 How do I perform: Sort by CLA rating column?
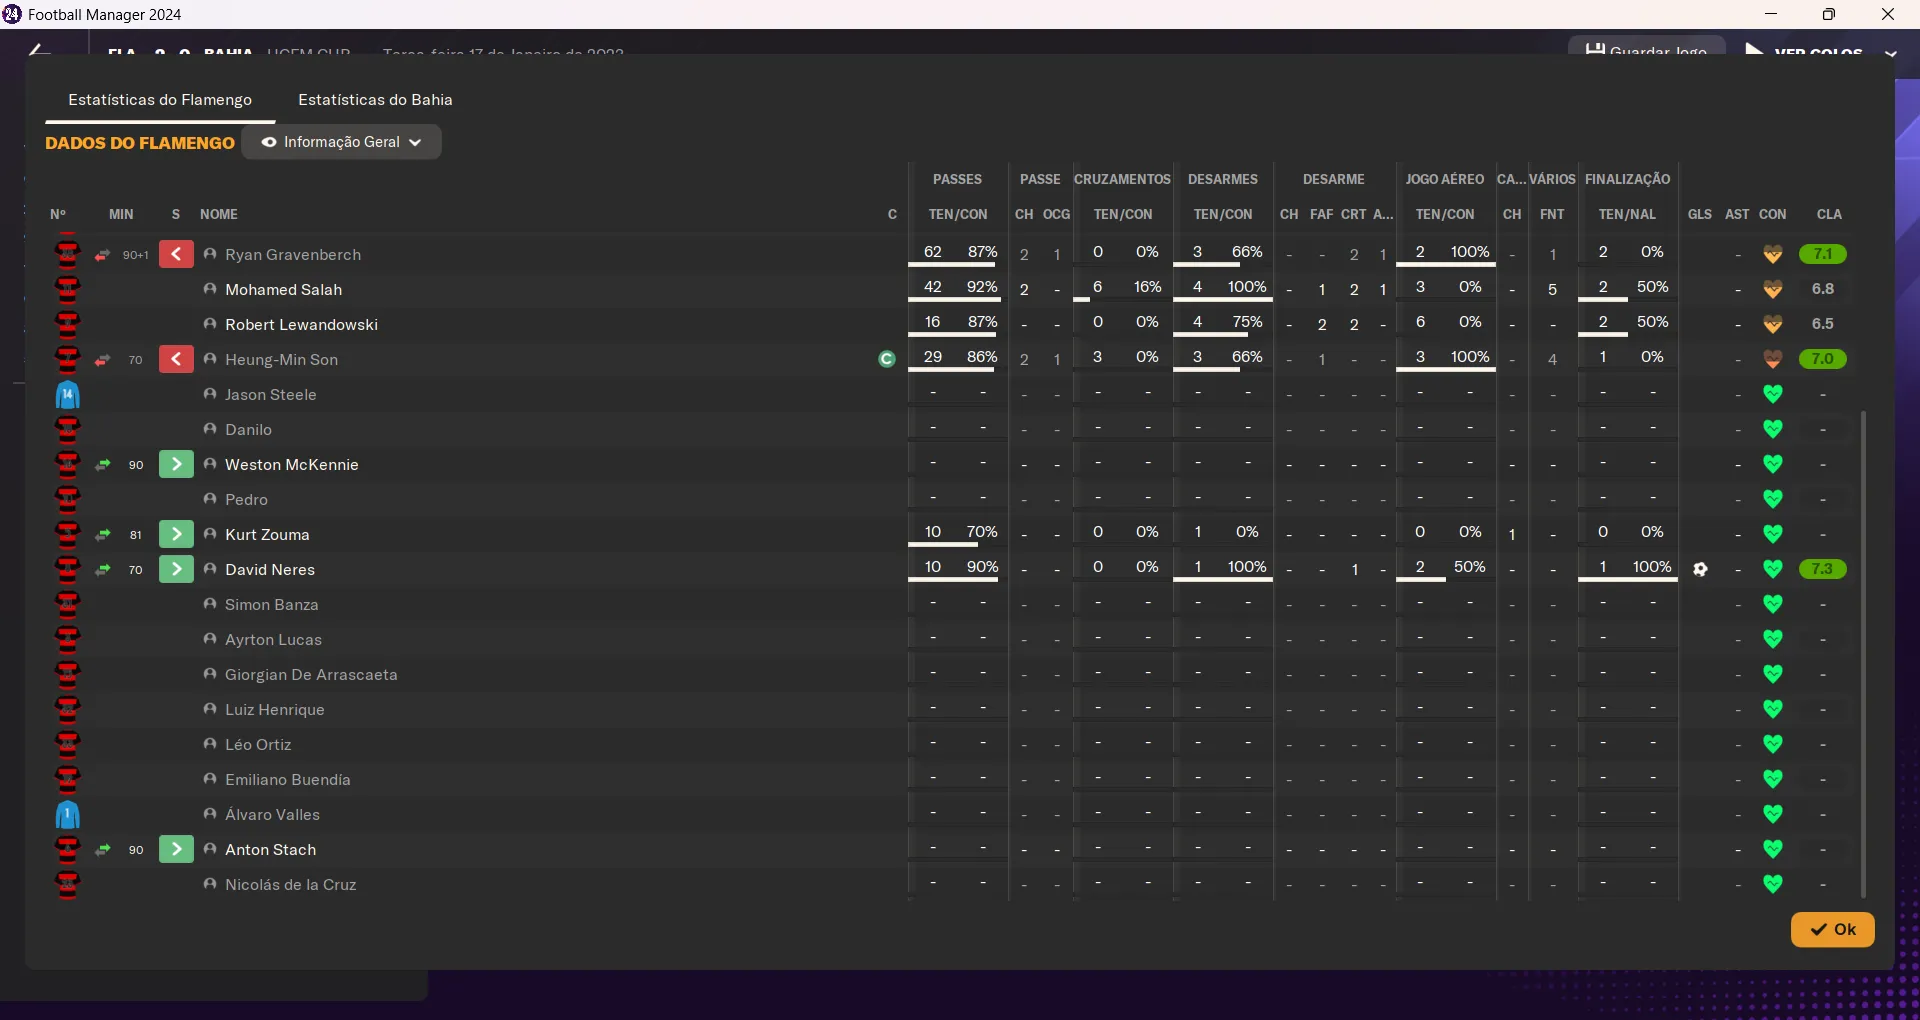pyautogui.click(x=1829, y=214)
